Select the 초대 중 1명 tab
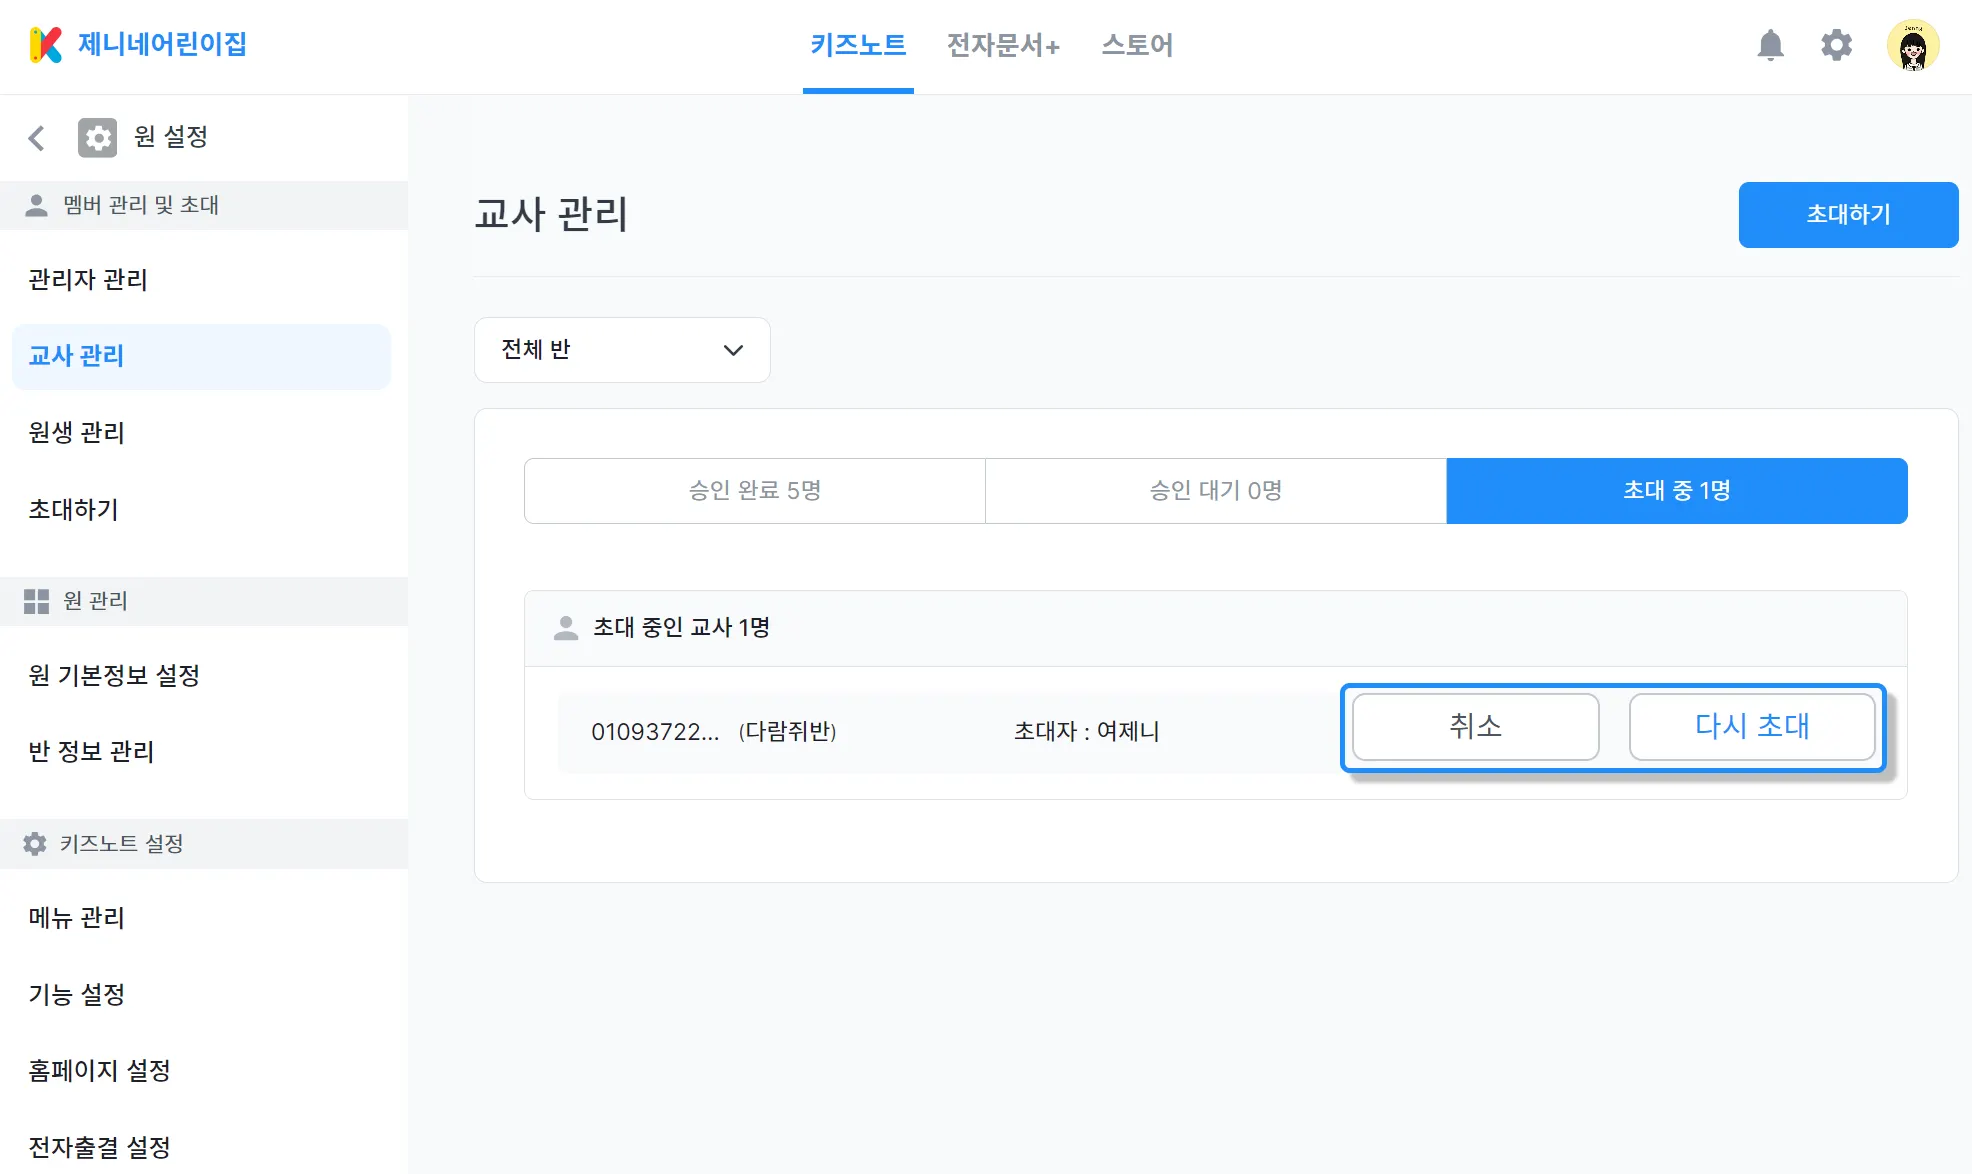1972x1174 pixels. (x=1676, y=491)
